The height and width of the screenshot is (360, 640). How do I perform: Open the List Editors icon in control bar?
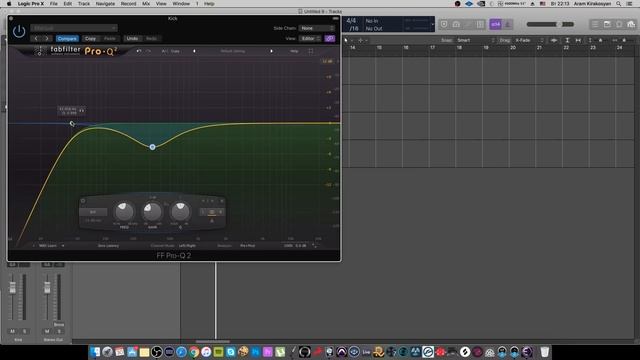click(x=595, y=24)
